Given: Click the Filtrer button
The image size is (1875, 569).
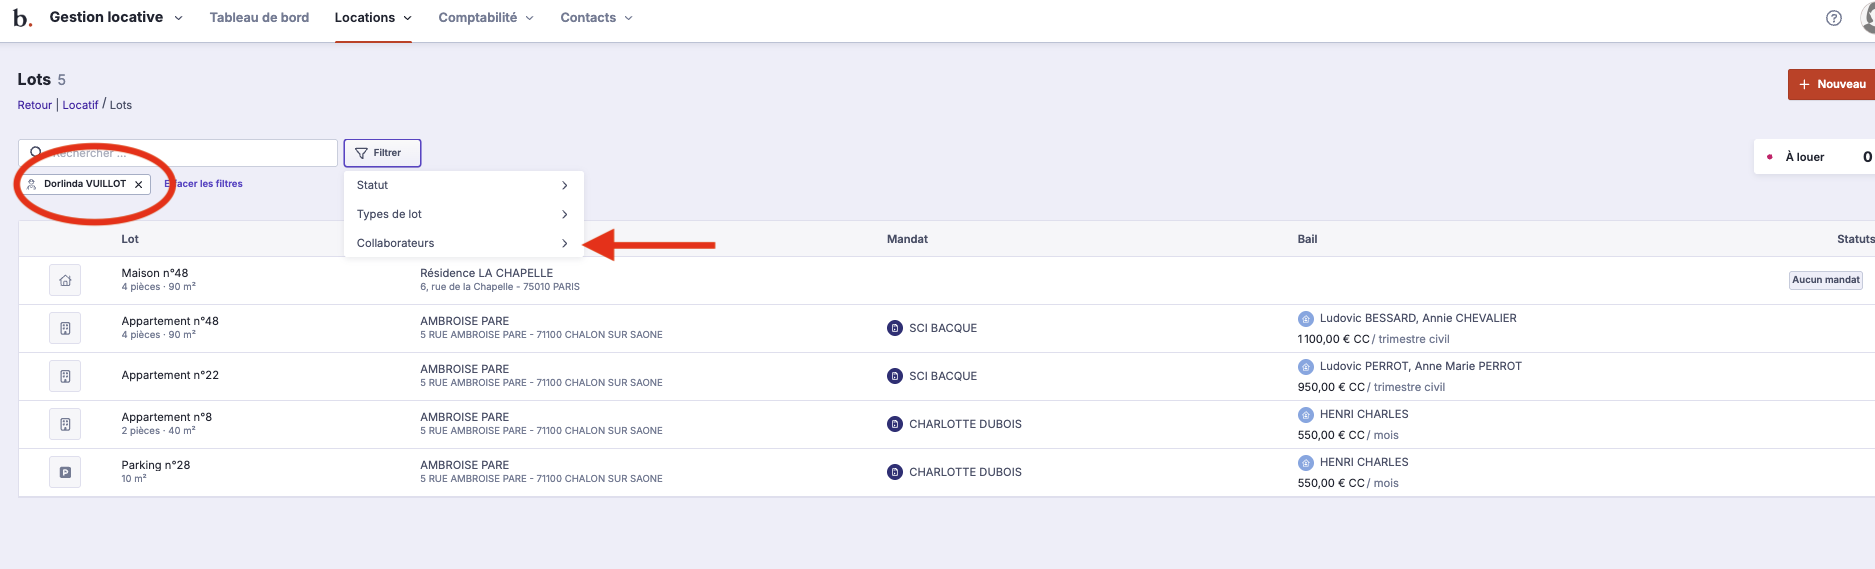Looking at the screenshot, I should (381, 153).
